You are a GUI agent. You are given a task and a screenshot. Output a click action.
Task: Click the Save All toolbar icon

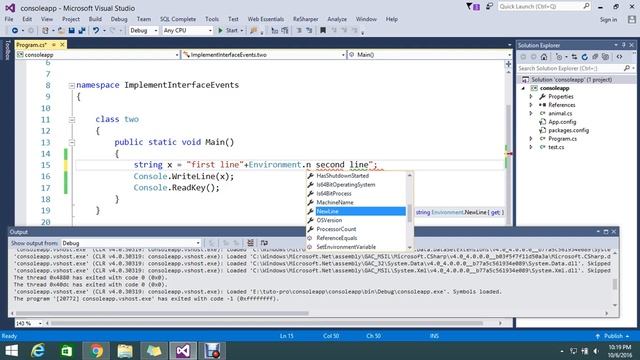pos(82,31)
